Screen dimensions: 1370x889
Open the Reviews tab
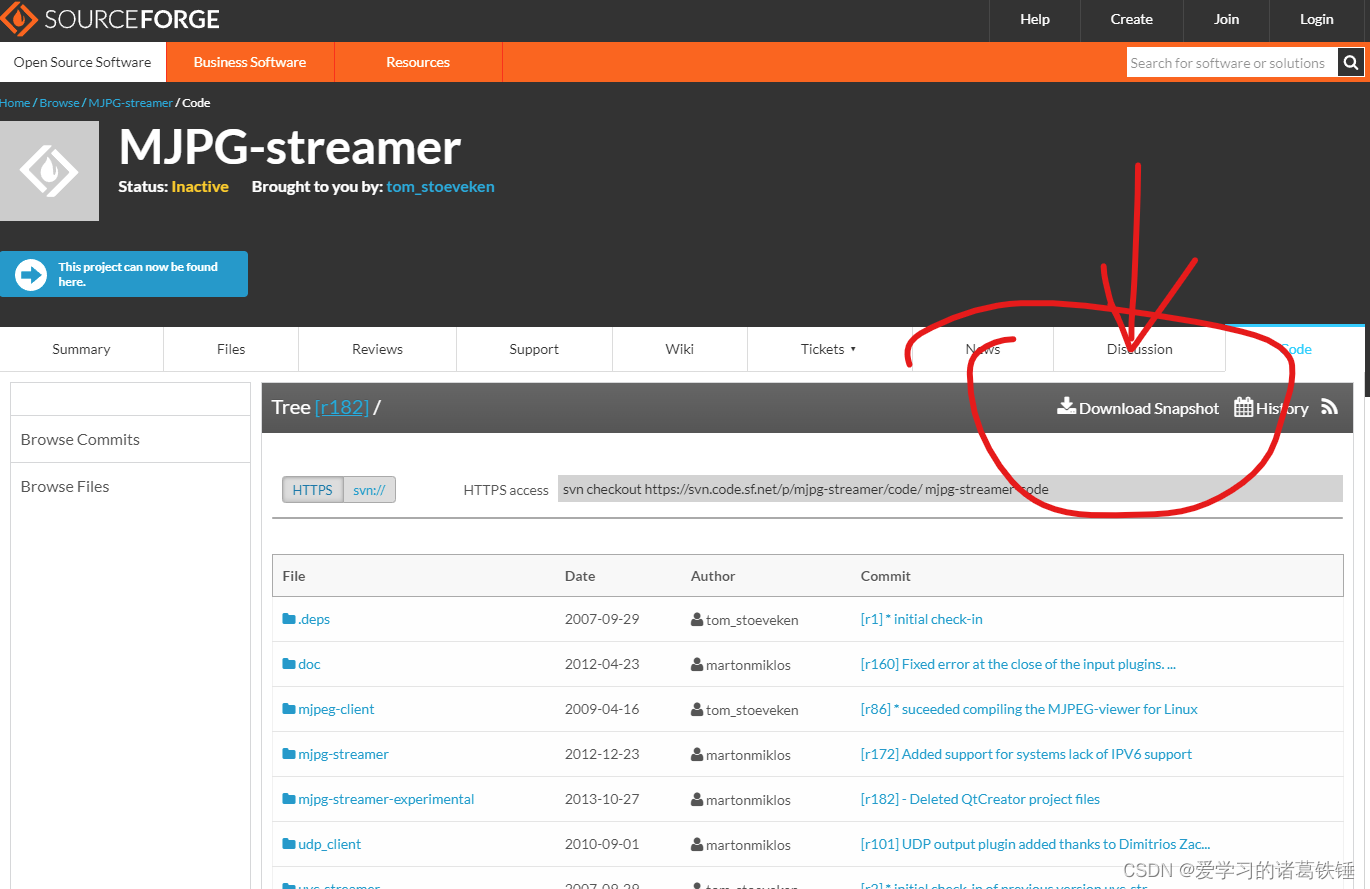pyautogui.click(x=377, y=349)
